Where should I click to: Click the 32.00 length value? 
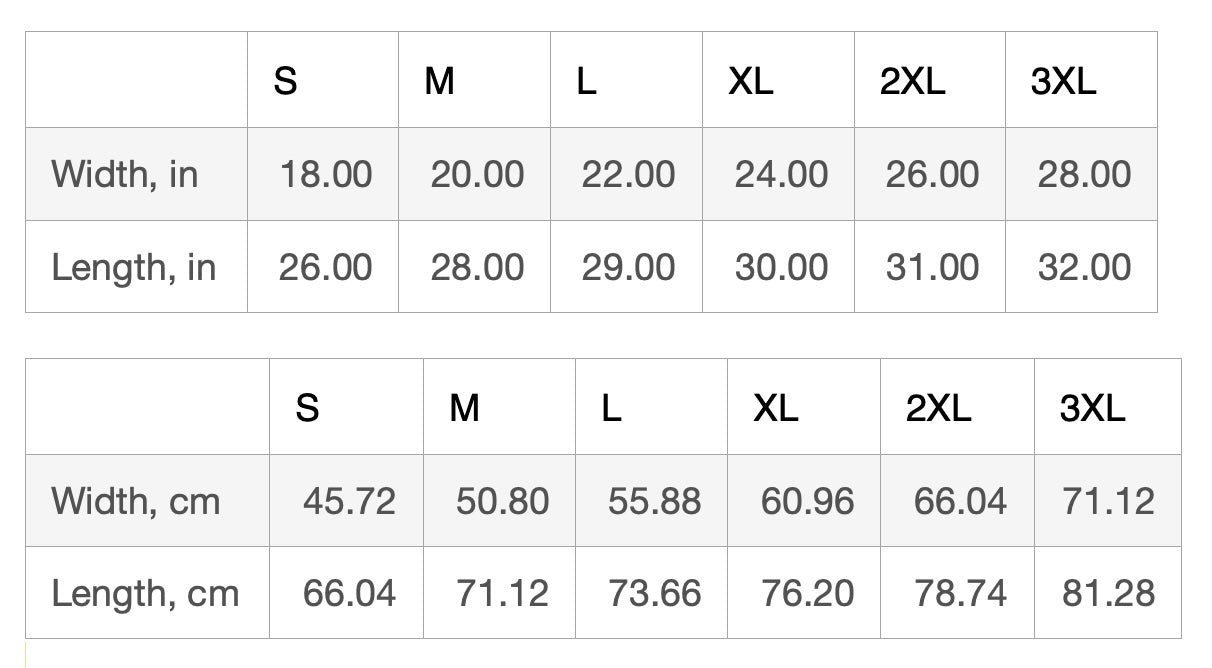click(x=1084, y=267)
